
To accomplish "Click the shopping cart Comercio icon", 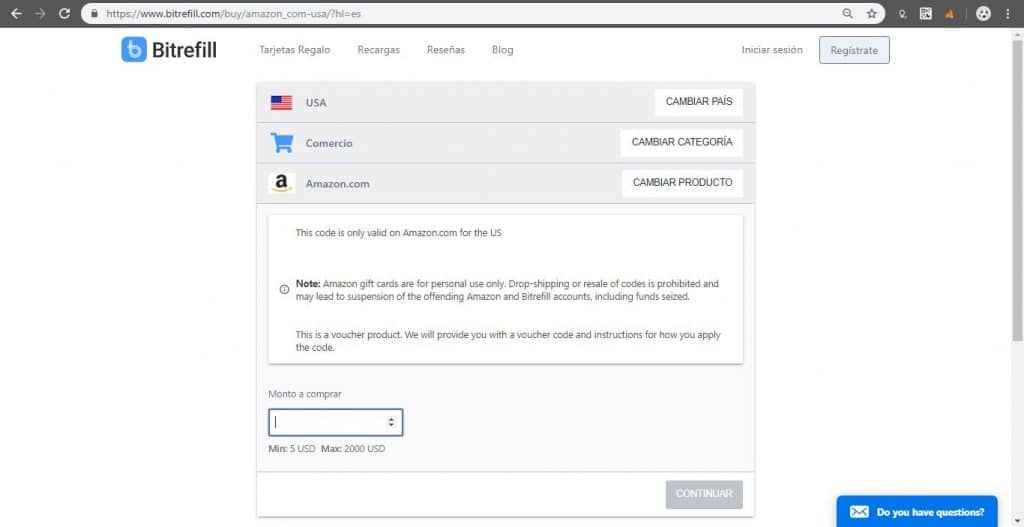I will (x=281, y=142).
